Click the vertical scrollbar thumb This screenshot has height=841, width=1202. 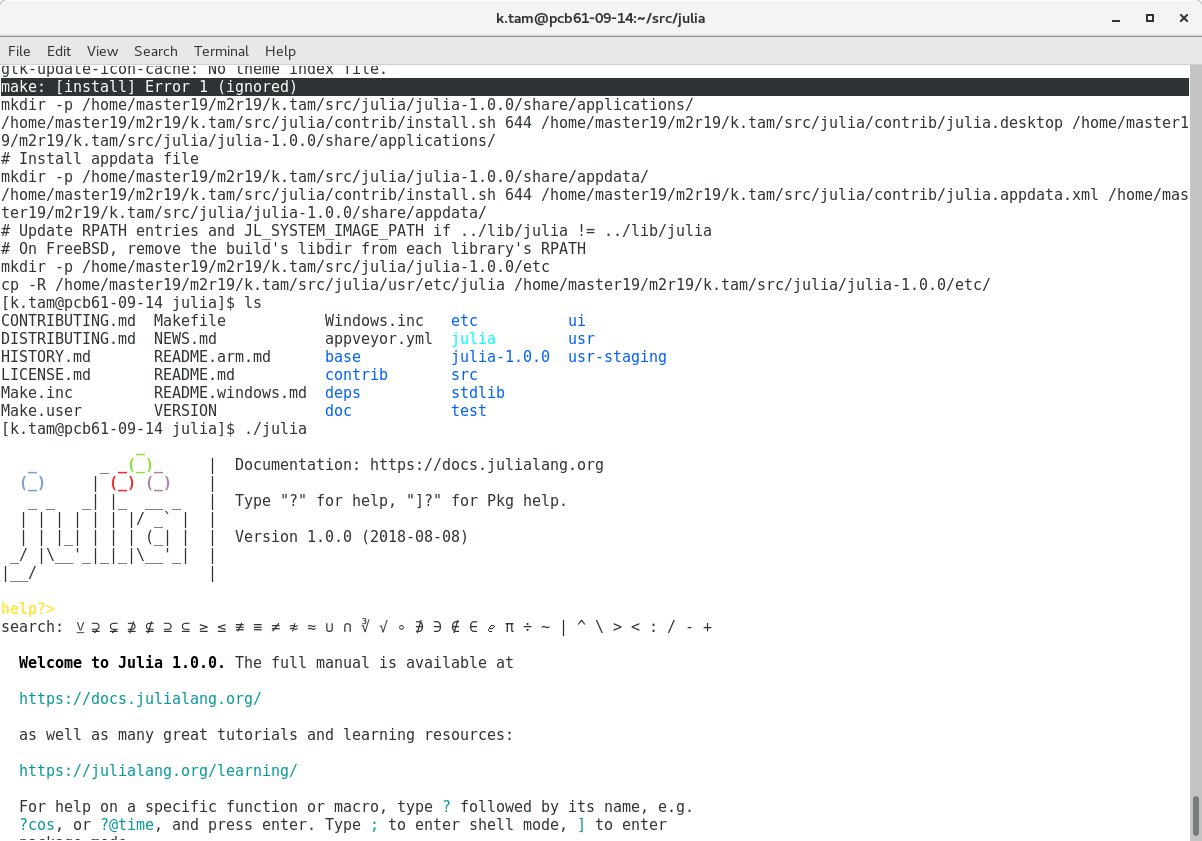[x=1195, y=814]
